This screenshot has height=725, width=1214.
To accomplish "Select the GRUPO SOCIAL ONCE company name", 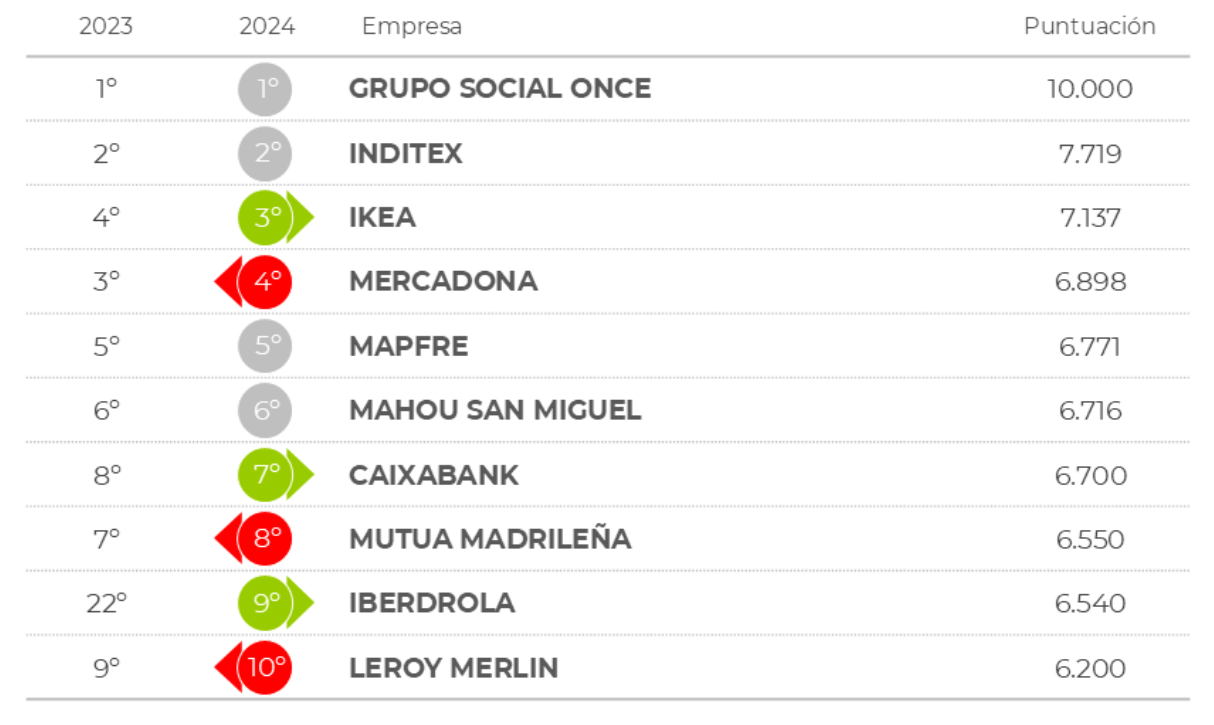I will (500, 89).
